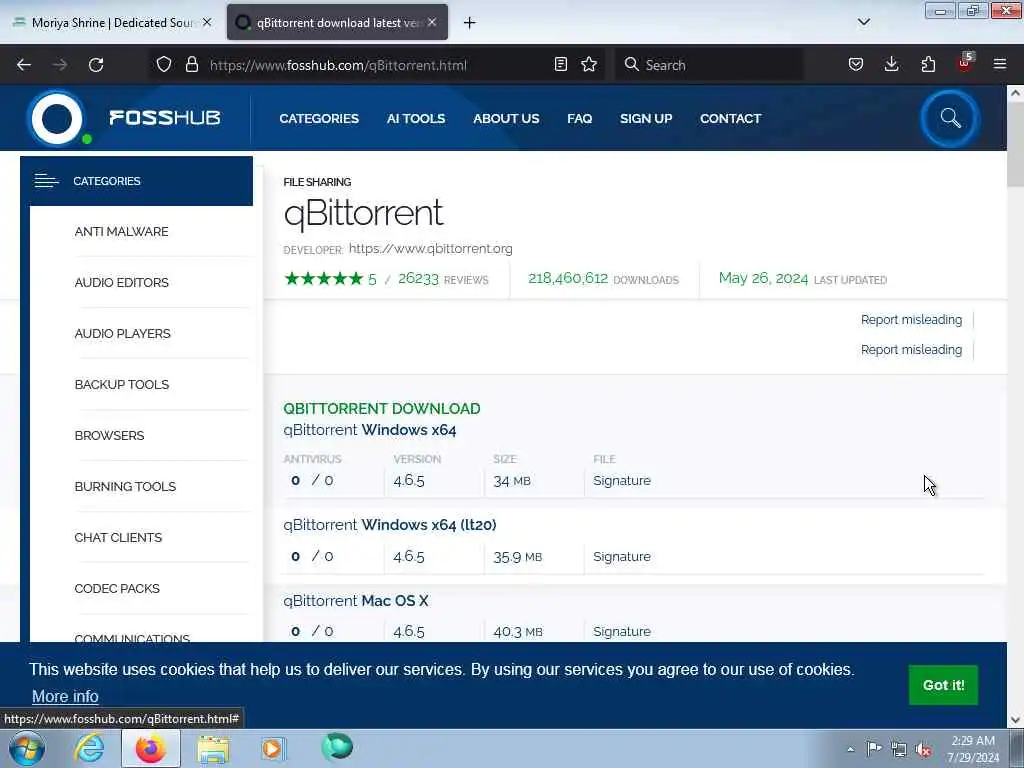Select BACKUP TOOLS category
Image resolution: width=1024 pixels, height=768 pixels.
[x=122, y=385]
